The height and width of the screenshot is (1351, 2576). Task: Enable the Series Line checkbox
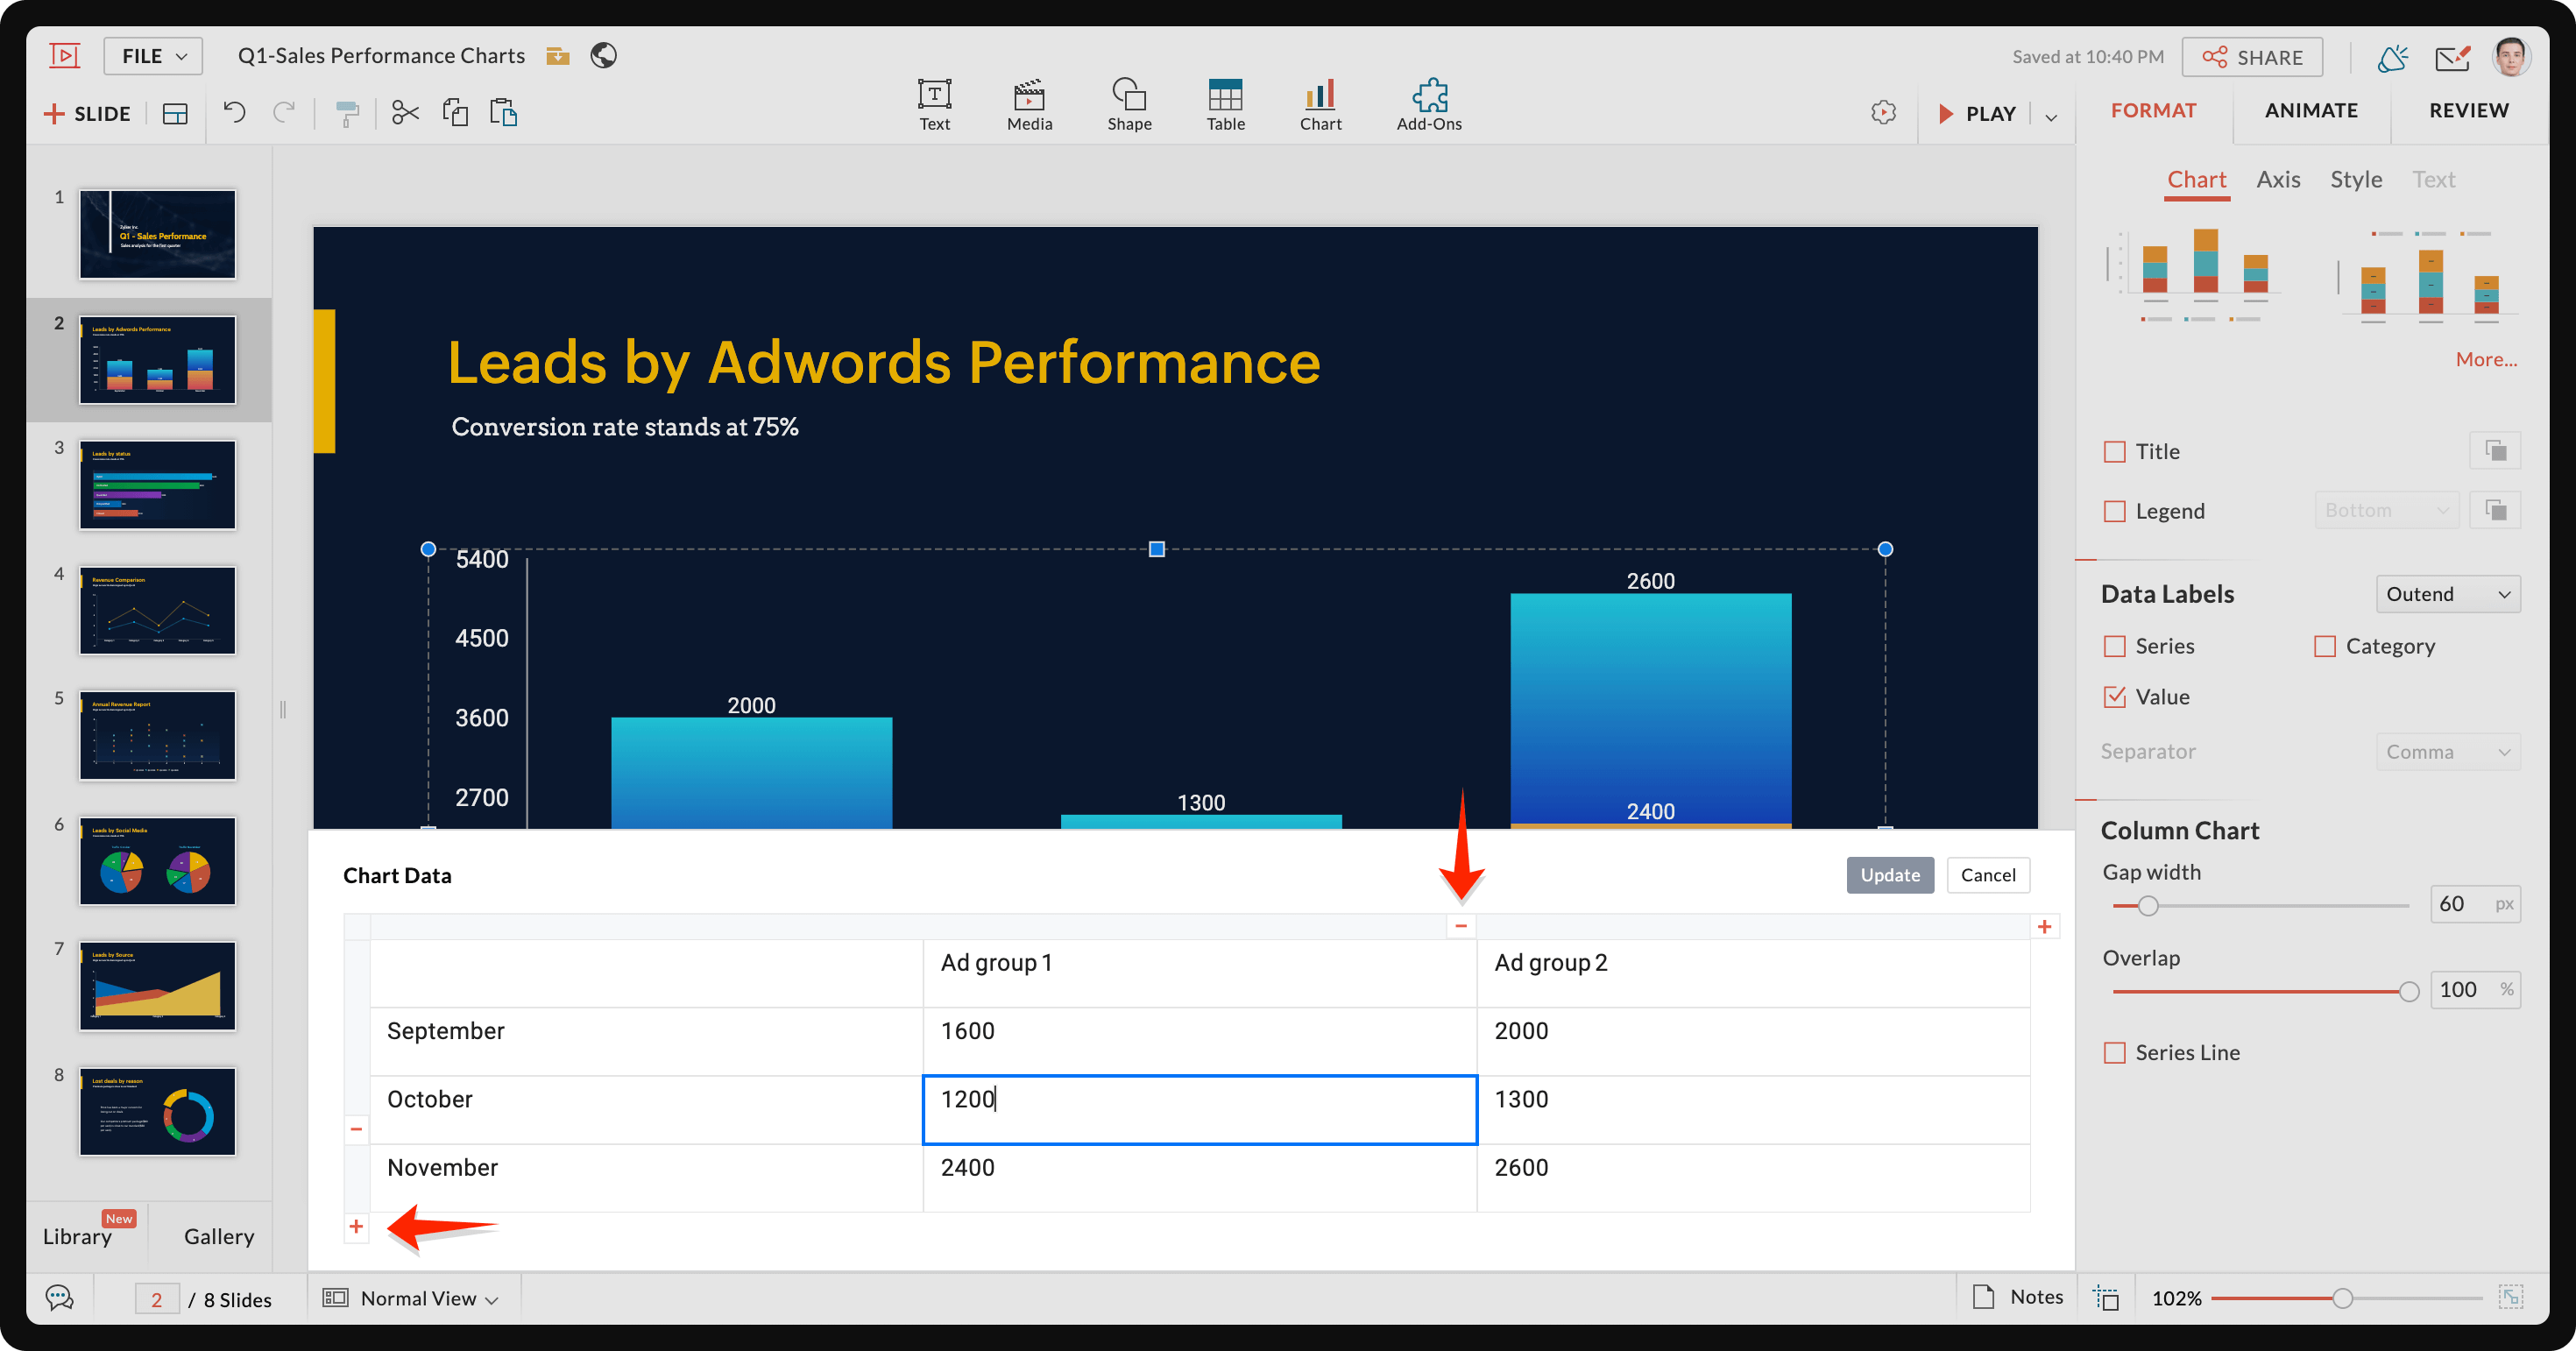click(2114, 1052)
